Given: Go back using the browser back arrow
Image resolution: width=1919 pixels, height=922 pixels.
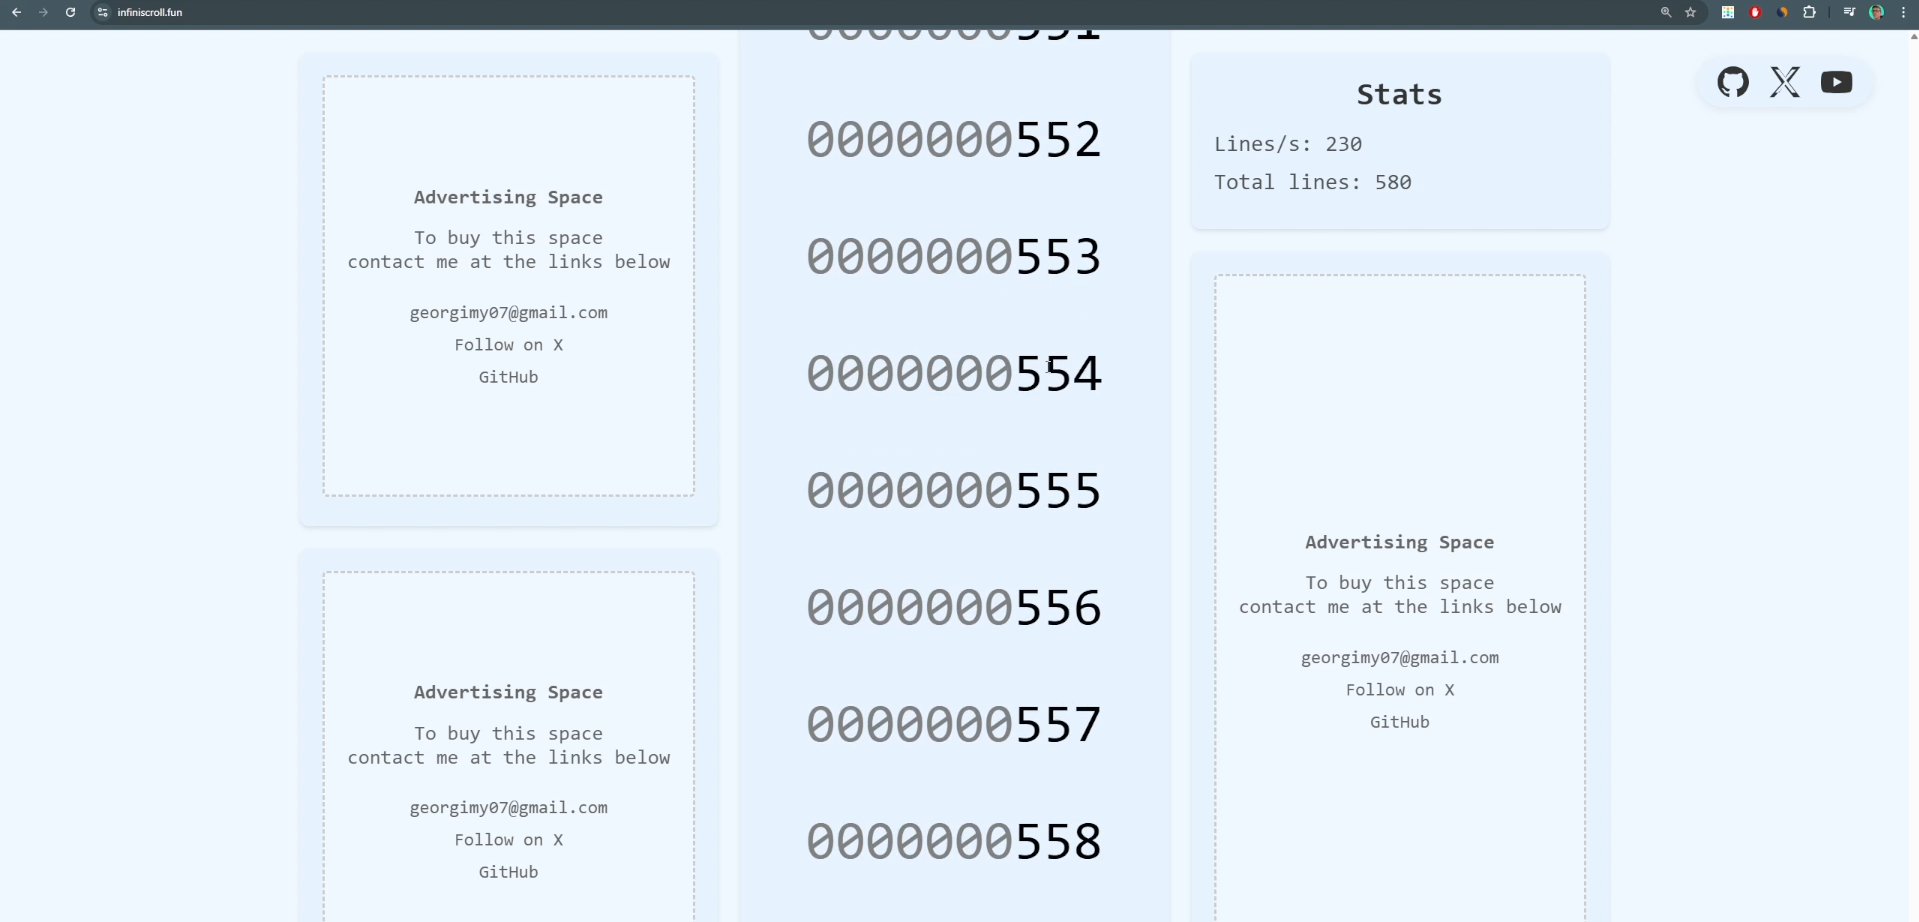Looking at the screenshot, I should [16, 12].
